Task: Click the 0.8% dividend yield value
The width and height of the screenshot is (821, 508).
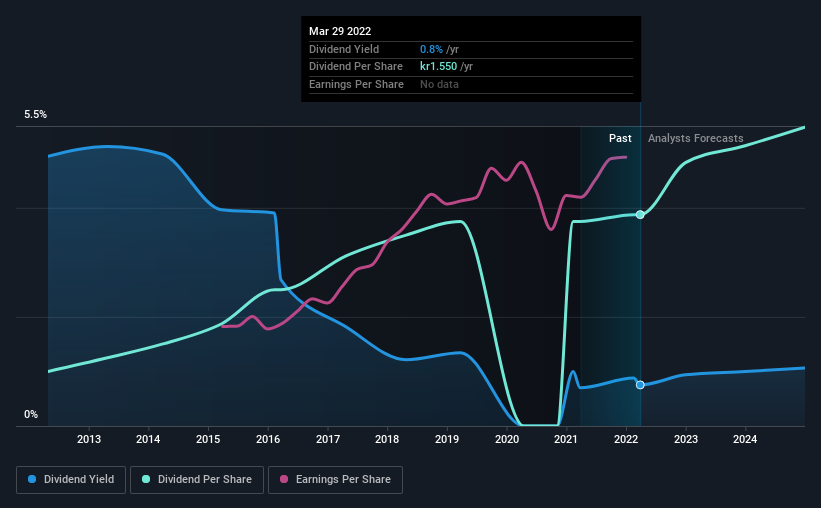Action: coord(431,49)
